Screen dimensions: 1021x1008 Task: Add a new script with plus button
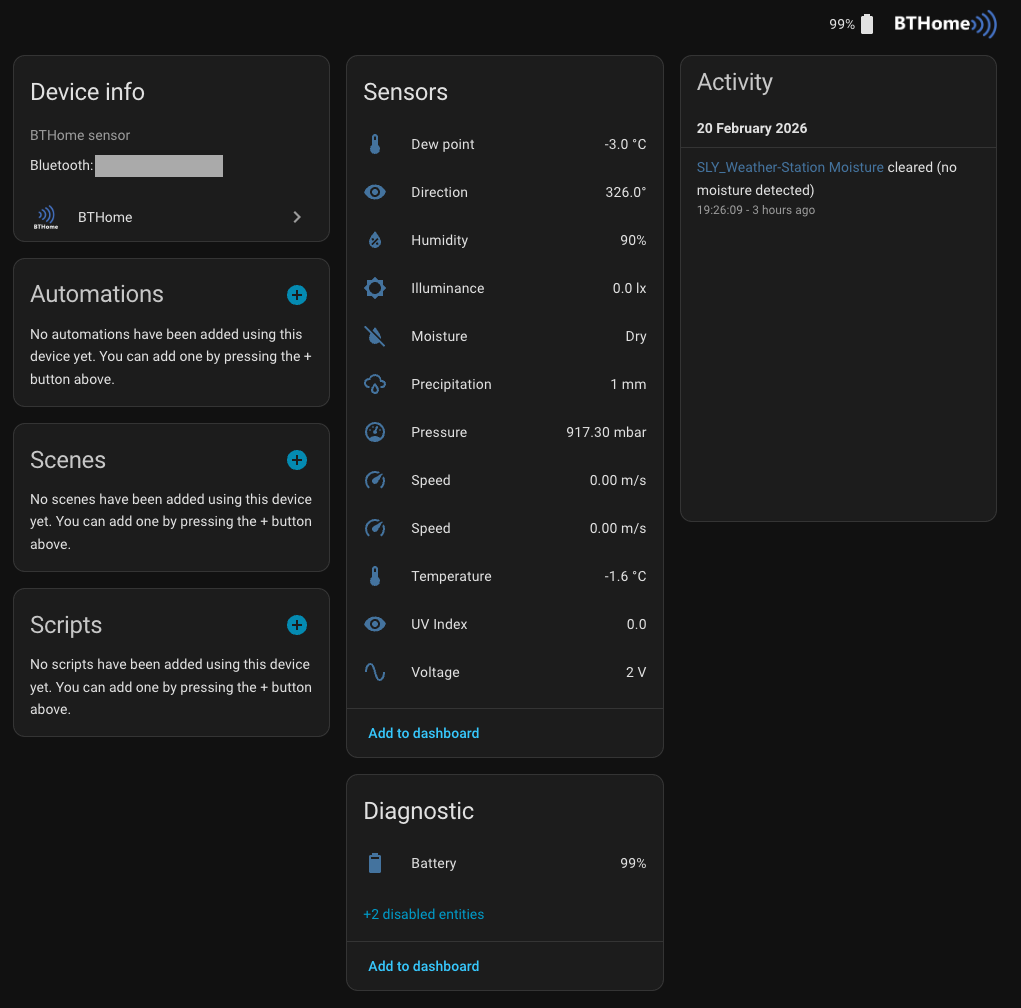tap(297, 625)
